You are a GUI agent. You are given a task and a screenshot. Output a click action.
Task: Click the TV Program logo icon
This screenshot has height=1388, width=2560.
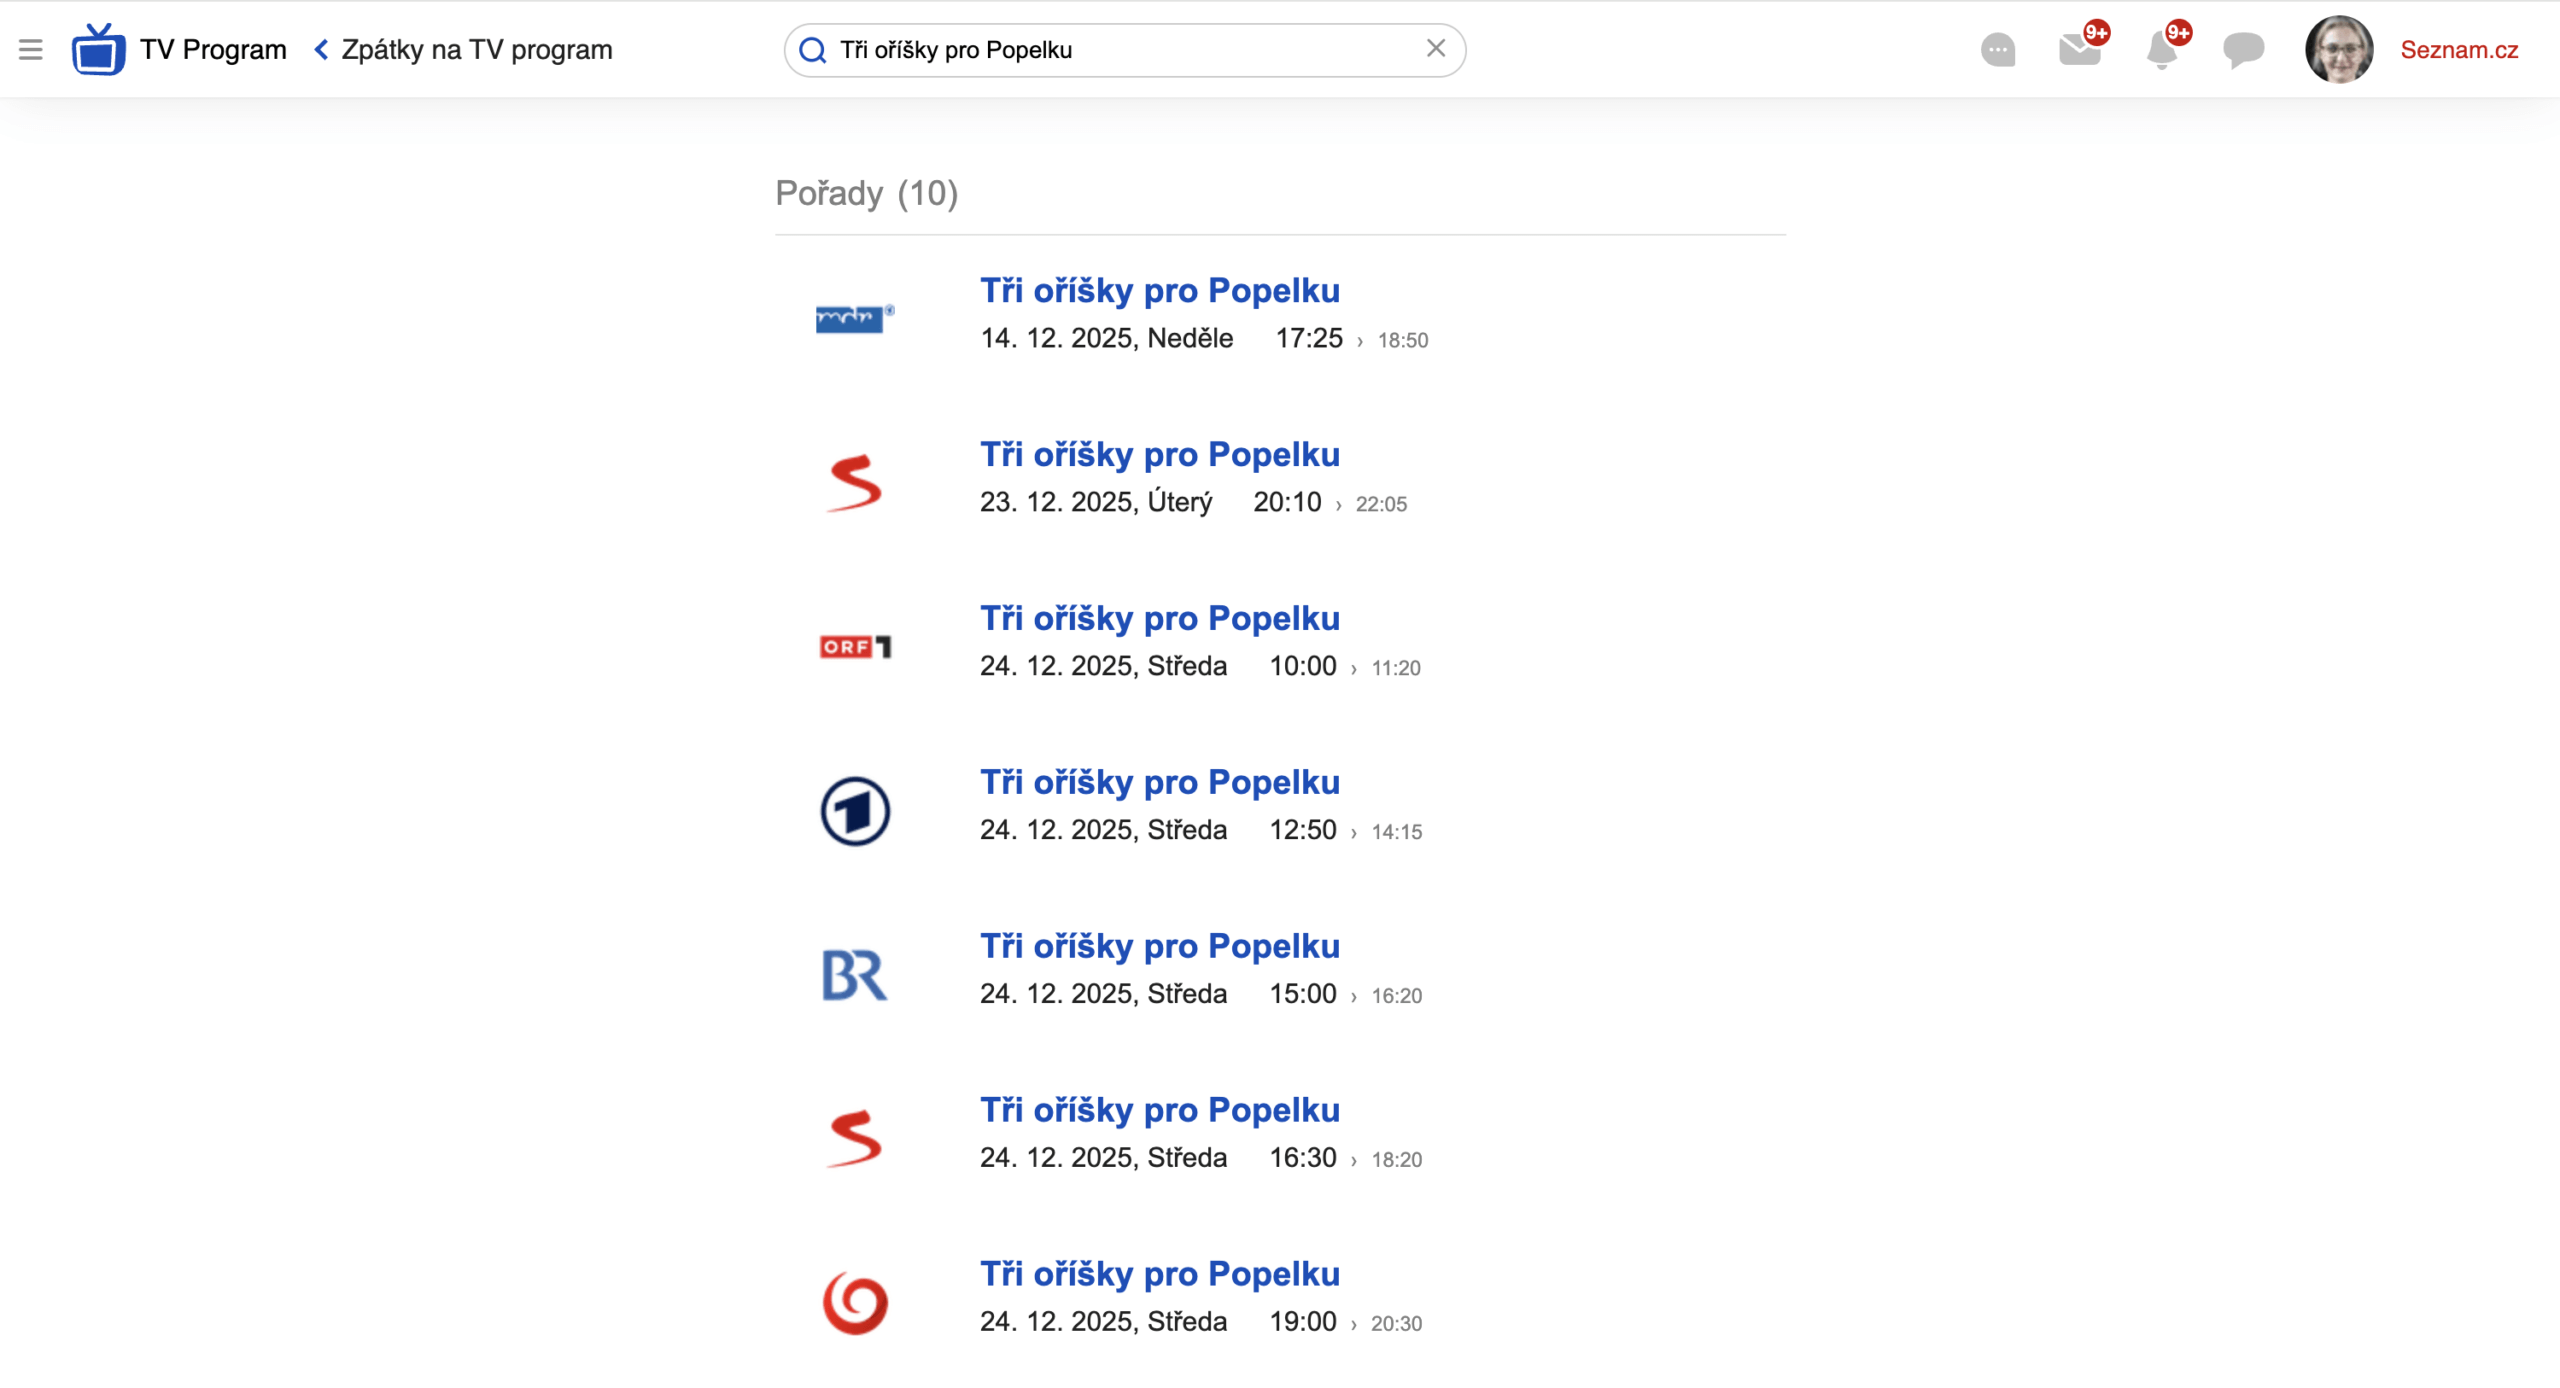(98, 50)
